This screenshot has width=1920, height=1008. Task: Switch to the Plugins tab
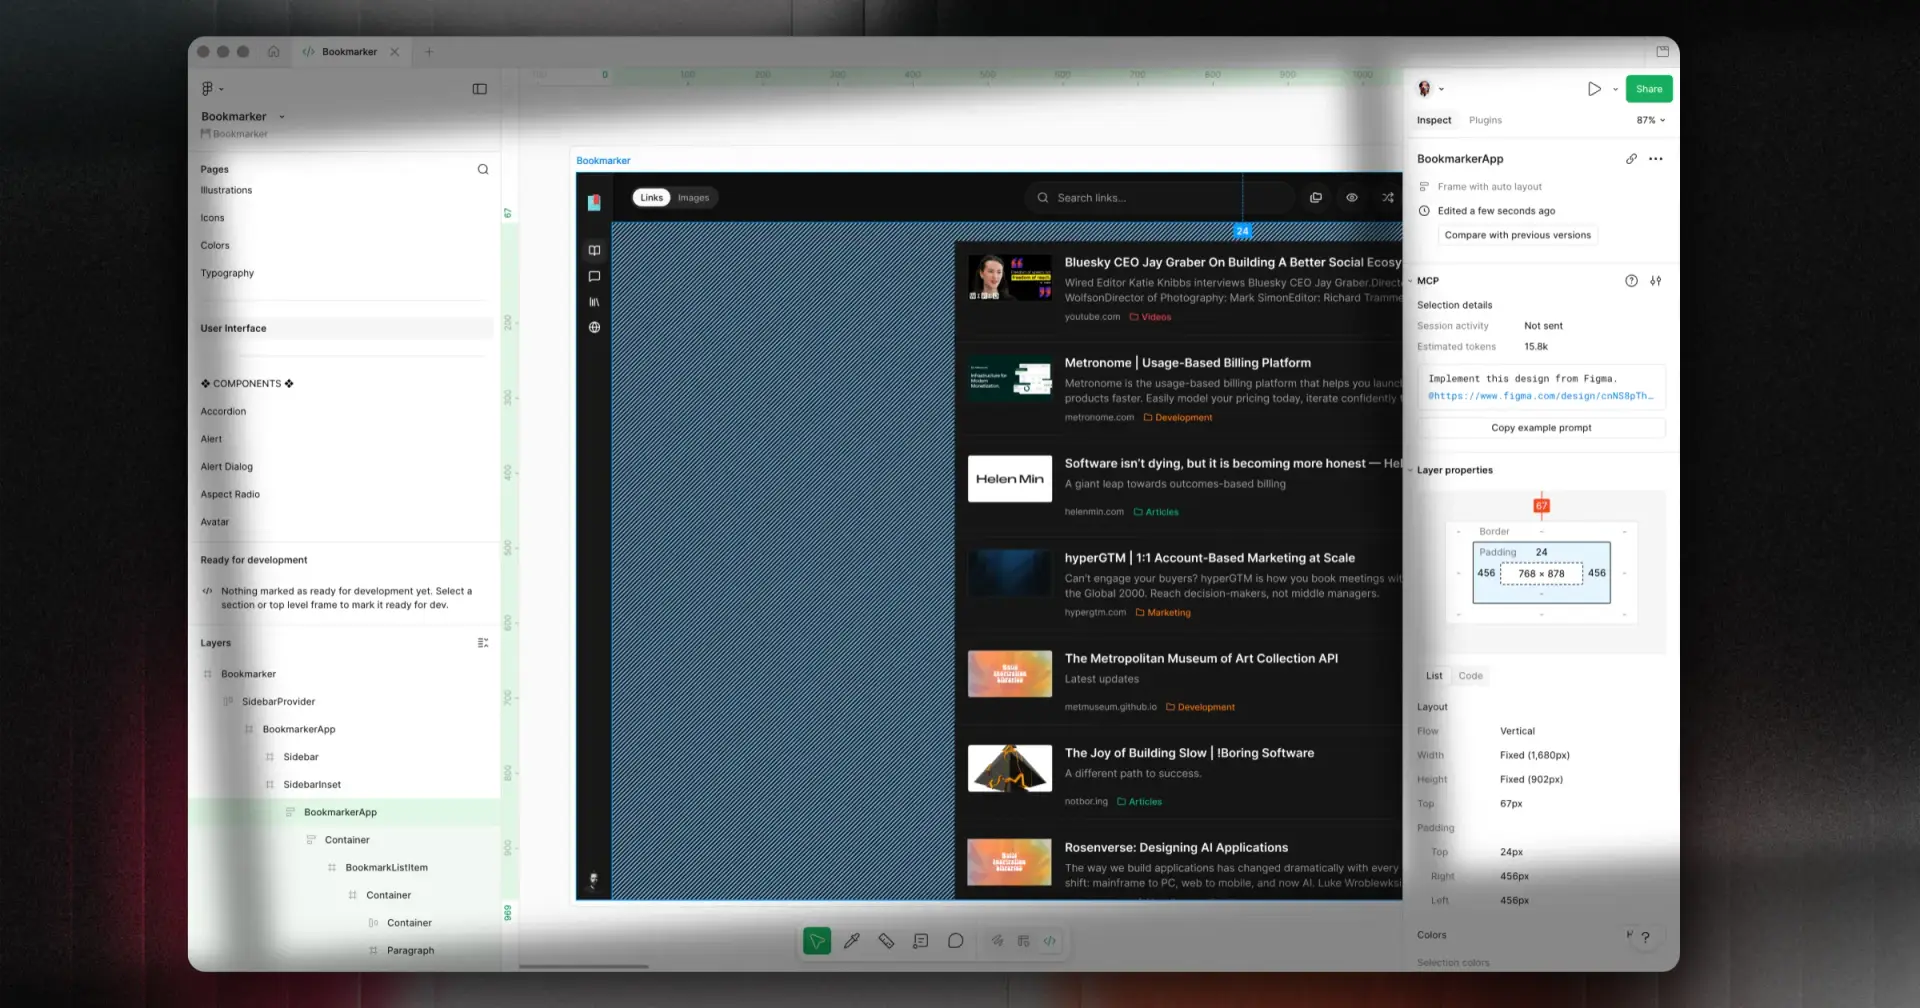point(1485,120)
